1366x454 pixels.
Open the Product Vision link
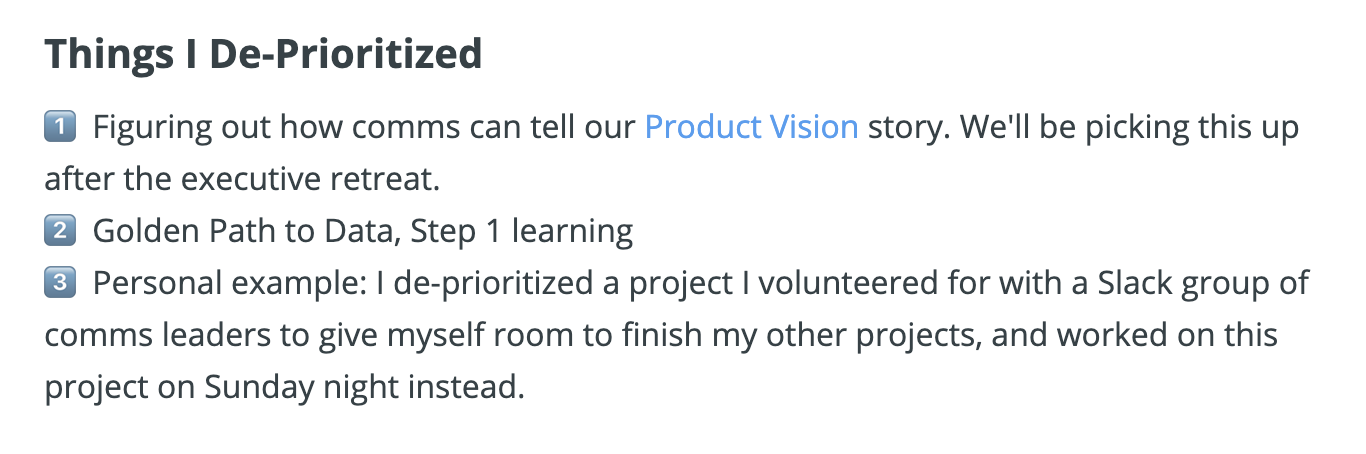point(751,128)
